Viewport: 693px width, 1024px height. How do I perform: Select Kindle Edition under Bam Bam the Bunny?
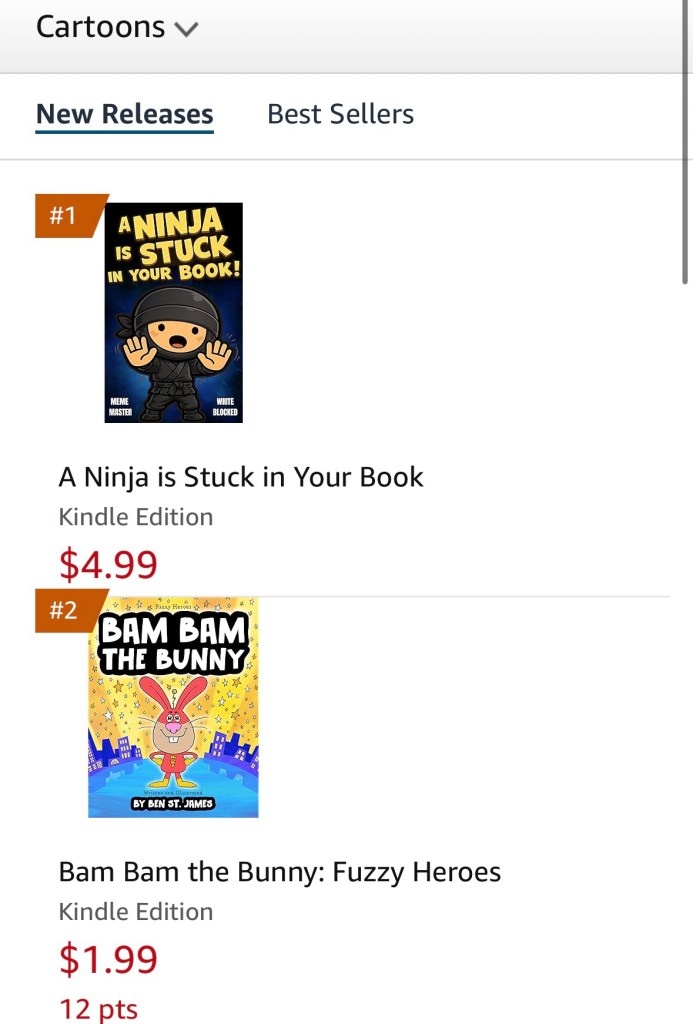pyautogui.click(x=136, y=912)
